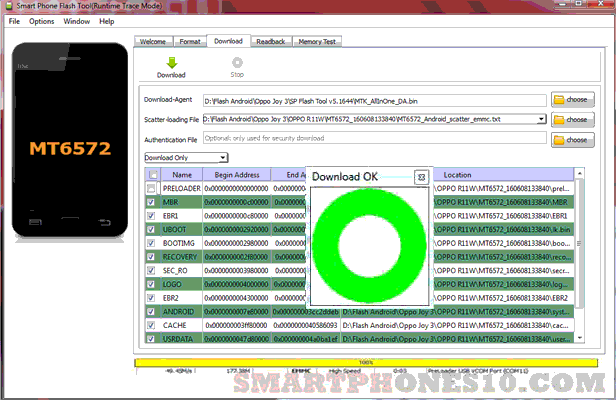Open the Options menu
The height and width of the screenshot is (400, 616).
click(42, 21)
